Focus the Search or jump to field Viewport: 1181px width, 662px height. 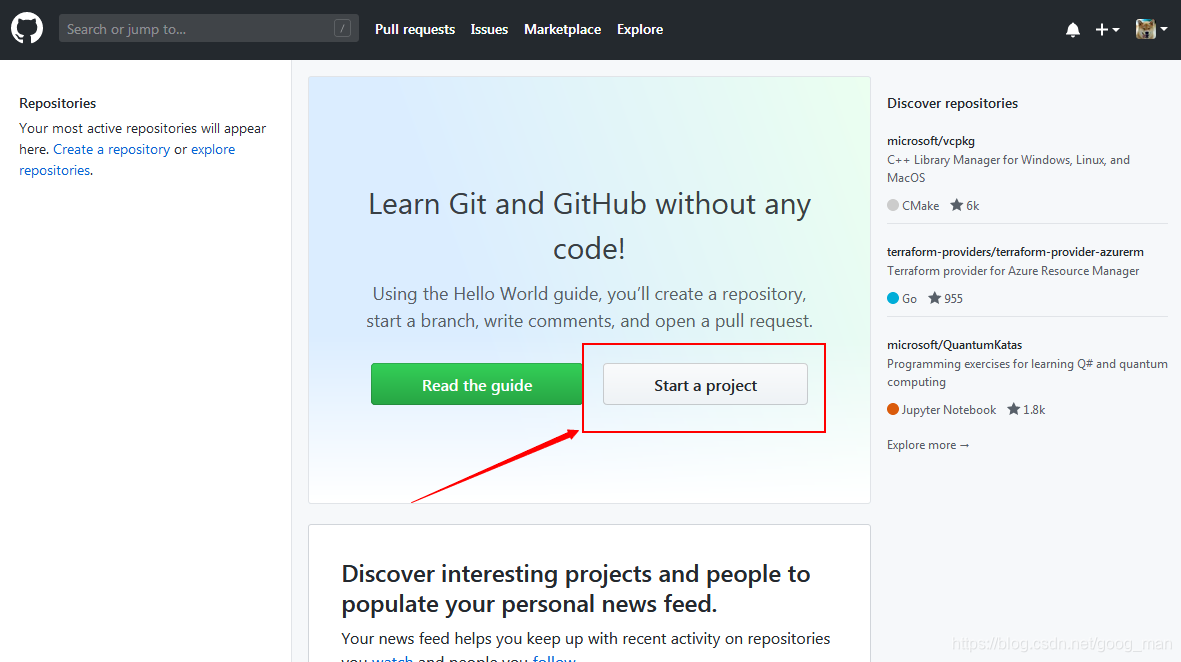[x=209, y=29]
